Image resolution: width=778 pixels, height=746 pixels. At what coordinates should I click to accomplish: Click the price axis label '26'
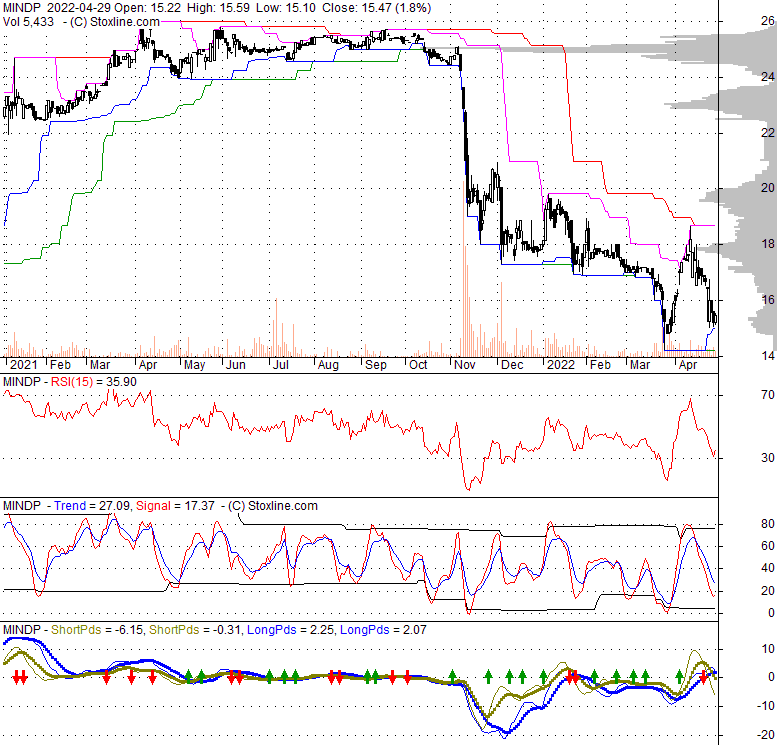768,21
